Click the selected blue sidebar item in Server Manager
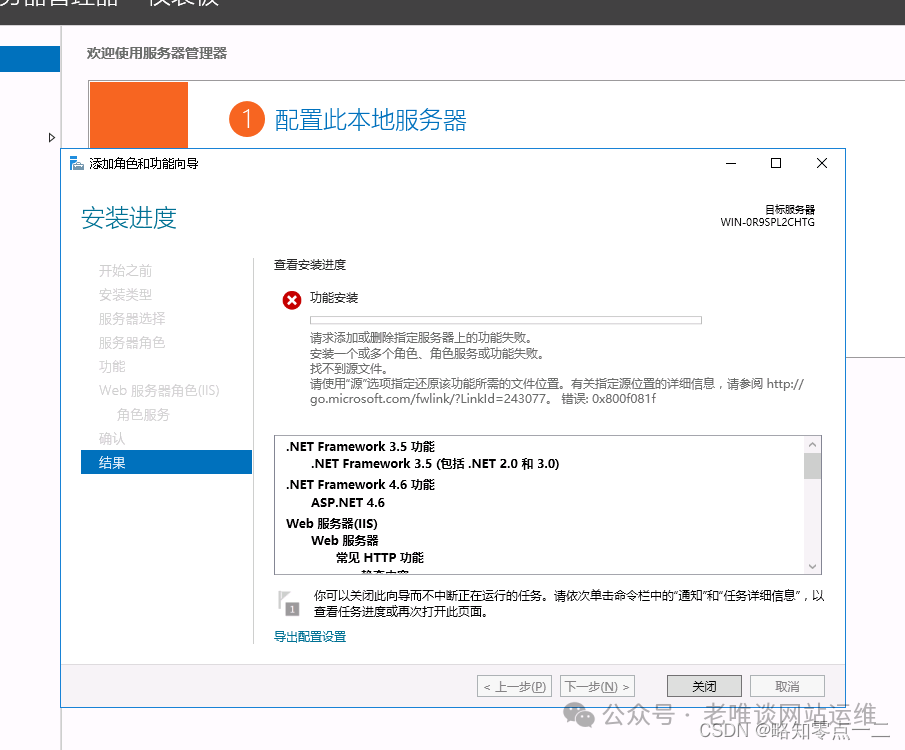The image size is (905, 750). click(30, 59)
